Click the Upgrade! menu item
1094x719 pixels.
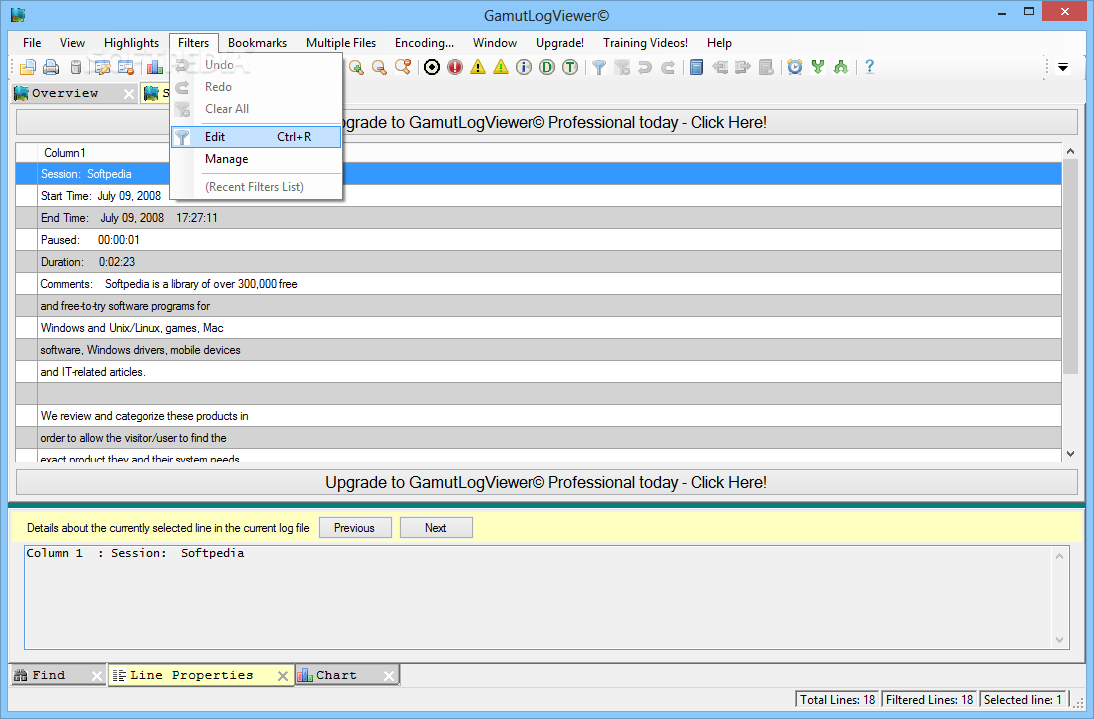(560, 43)
